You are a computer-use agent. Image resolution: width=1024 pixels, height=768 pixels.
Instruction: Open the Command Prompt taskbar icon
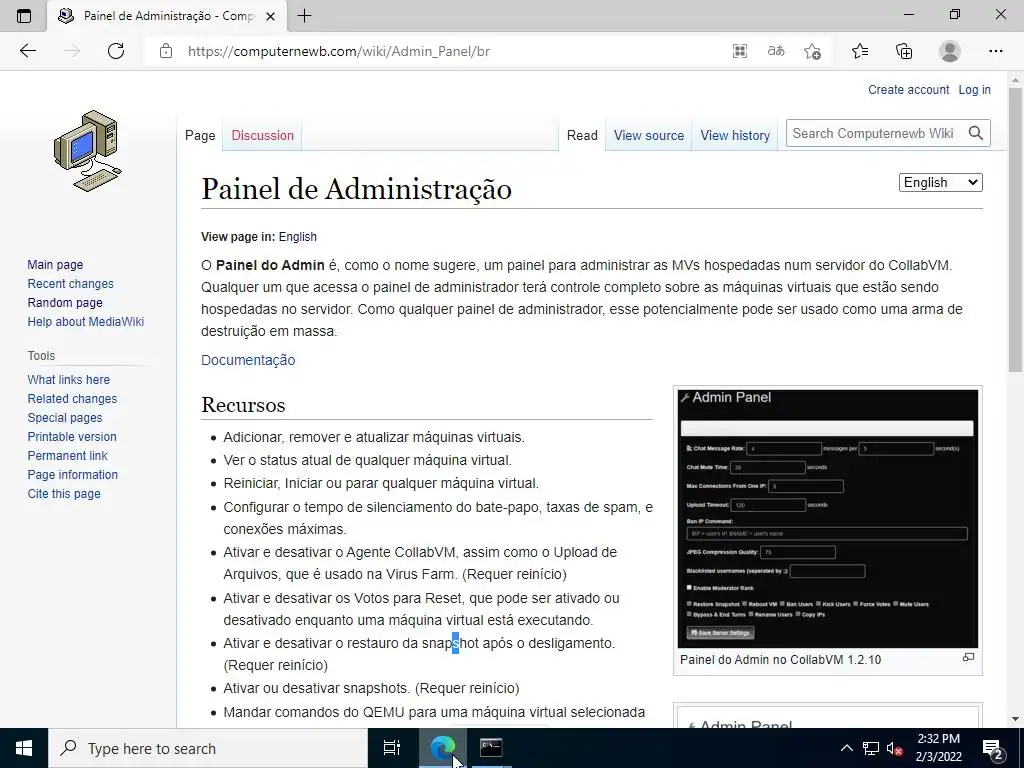491,748
